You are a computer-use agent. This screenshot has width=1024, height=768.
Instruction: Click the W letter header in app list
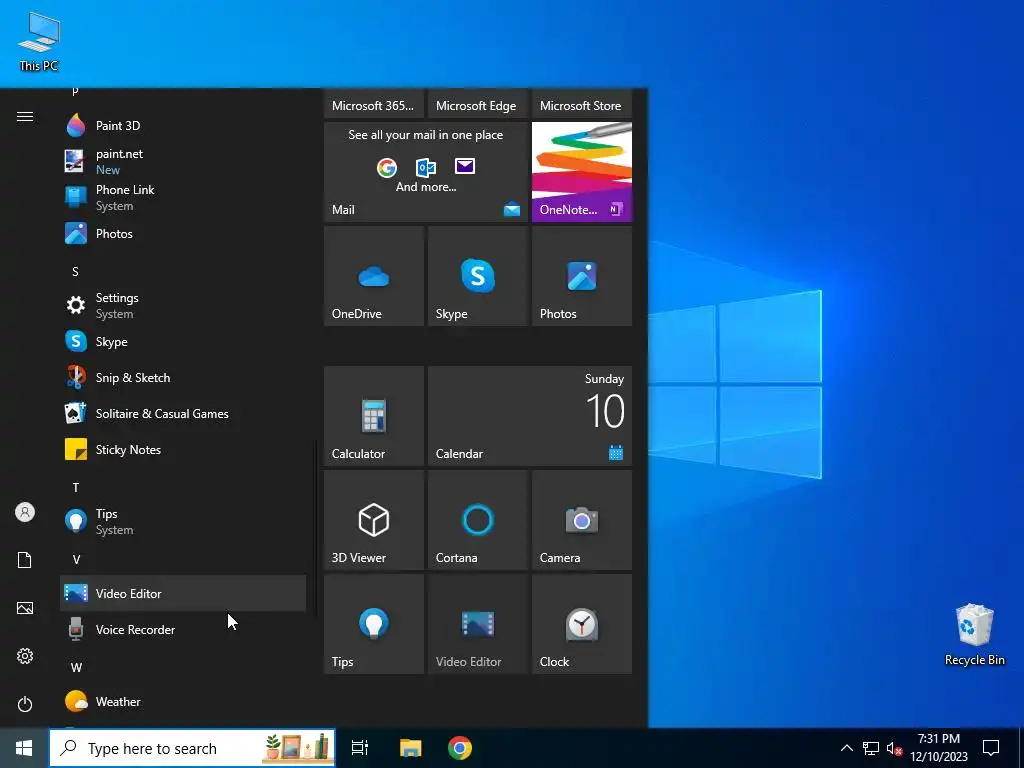click(x=76, y=667)
